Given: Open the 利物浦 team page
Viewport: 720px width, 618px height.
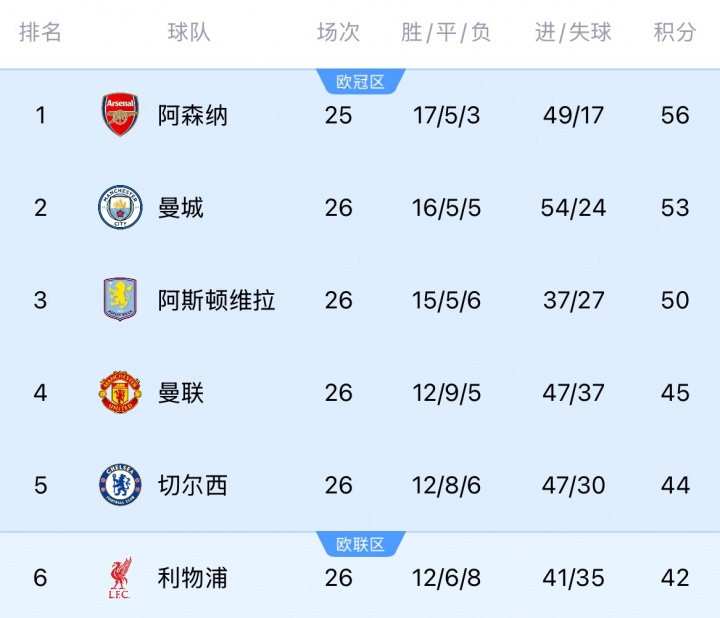Looking at the screenshot, I should click(x=193, y=578).
